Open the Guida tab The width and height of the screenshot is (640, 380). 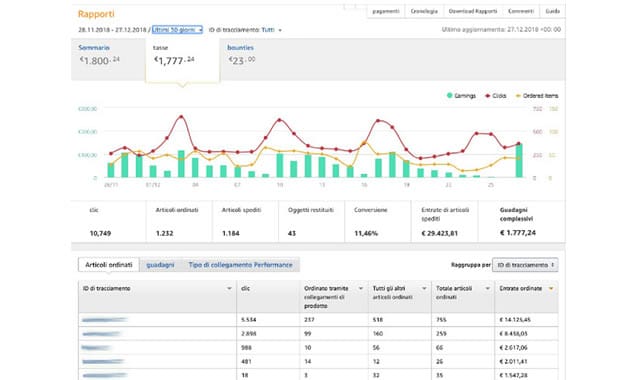[552, 11]
